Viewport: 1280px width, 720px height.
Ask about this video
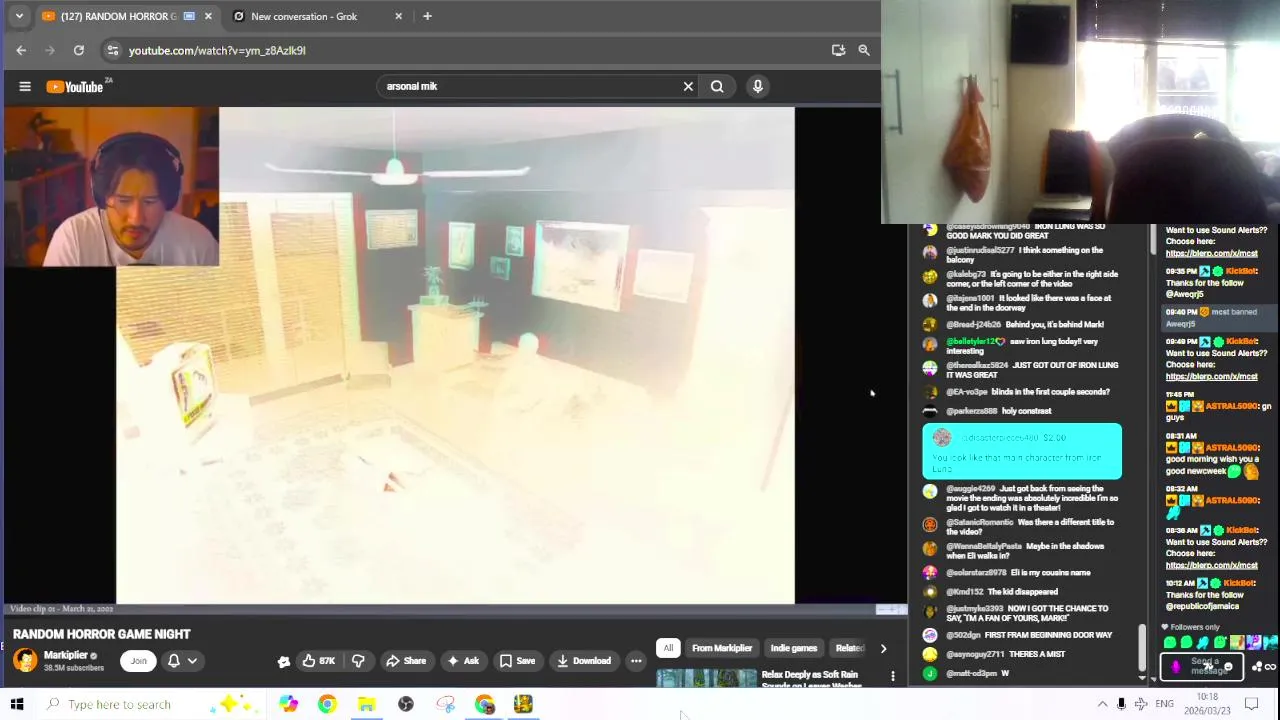click(x=462, y=660)
